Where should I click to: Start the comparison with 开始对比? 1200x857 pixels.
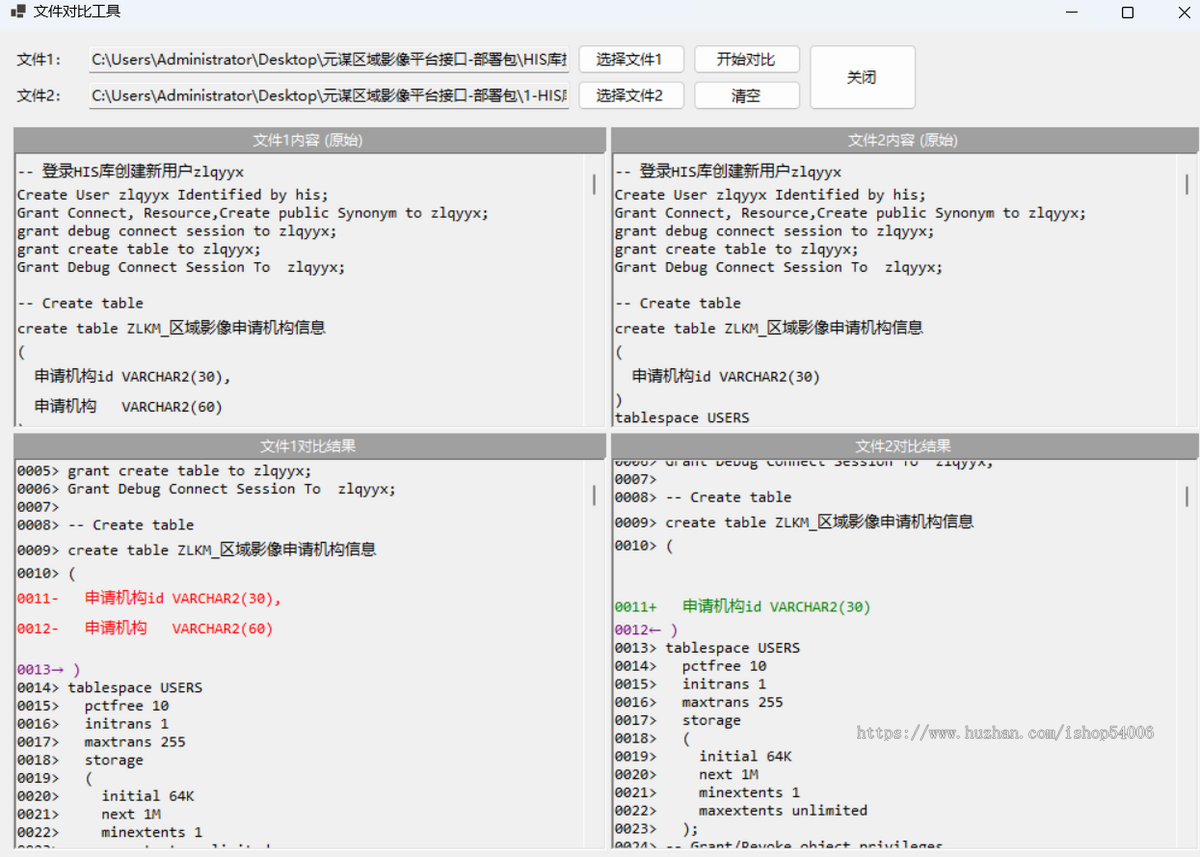coord(746,59)
